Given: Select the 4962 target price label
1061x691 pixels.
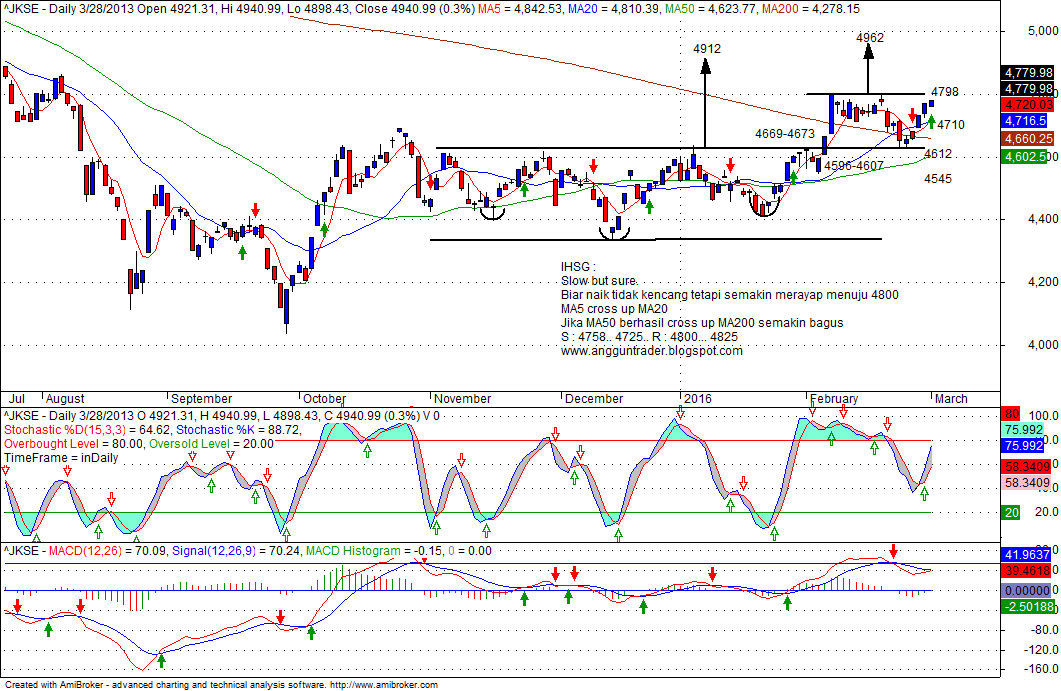Looking at the screenshot, I should (x=870, y=37).
